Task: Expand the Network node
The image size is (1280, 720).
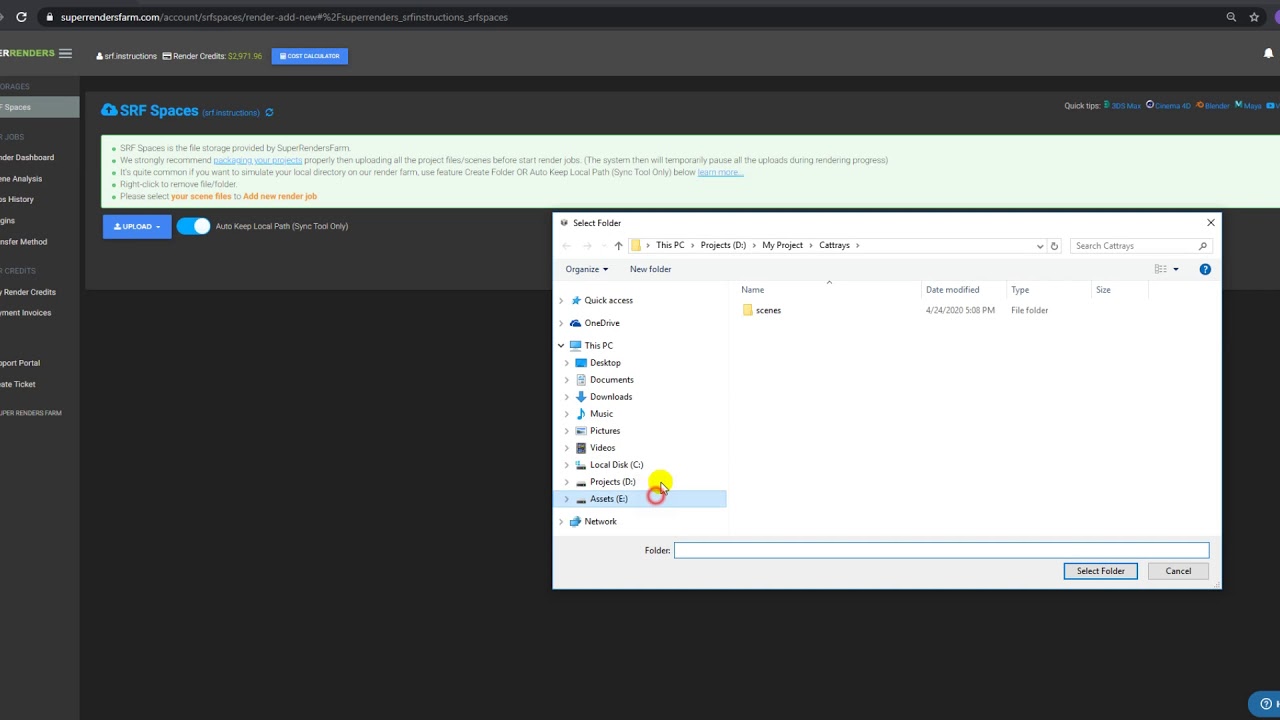Action: click(x=561, y=522)
